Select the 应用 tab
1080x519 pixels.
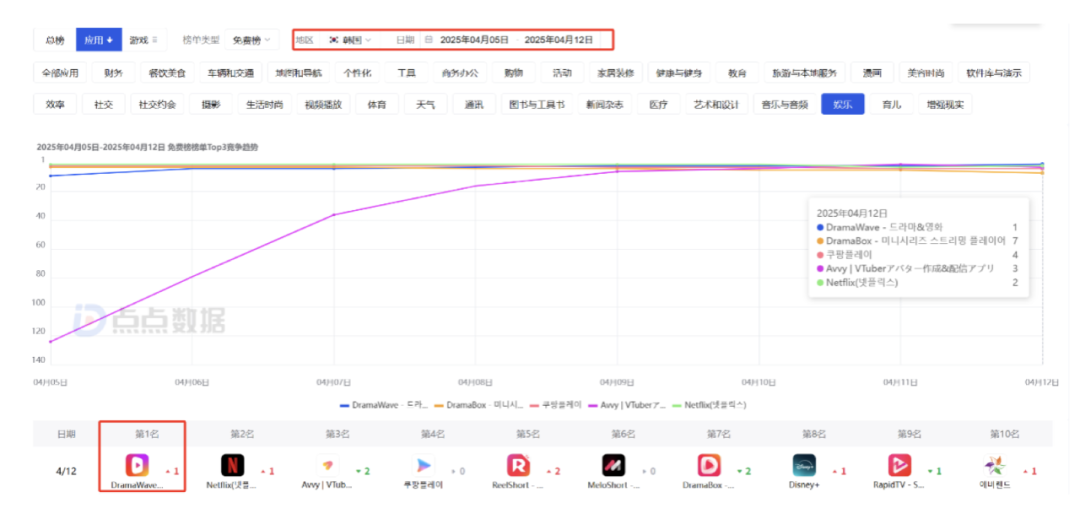[x=98, y=40]
